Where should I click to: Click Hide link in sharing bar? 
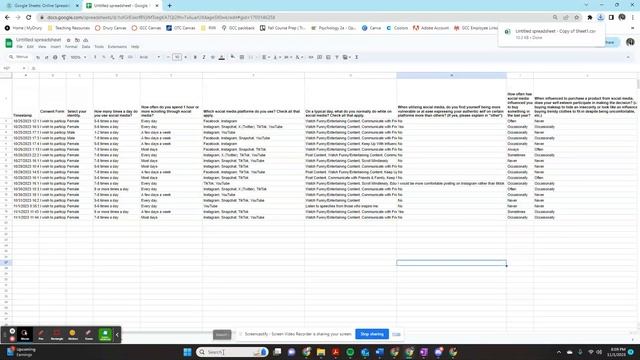(396, 334)
